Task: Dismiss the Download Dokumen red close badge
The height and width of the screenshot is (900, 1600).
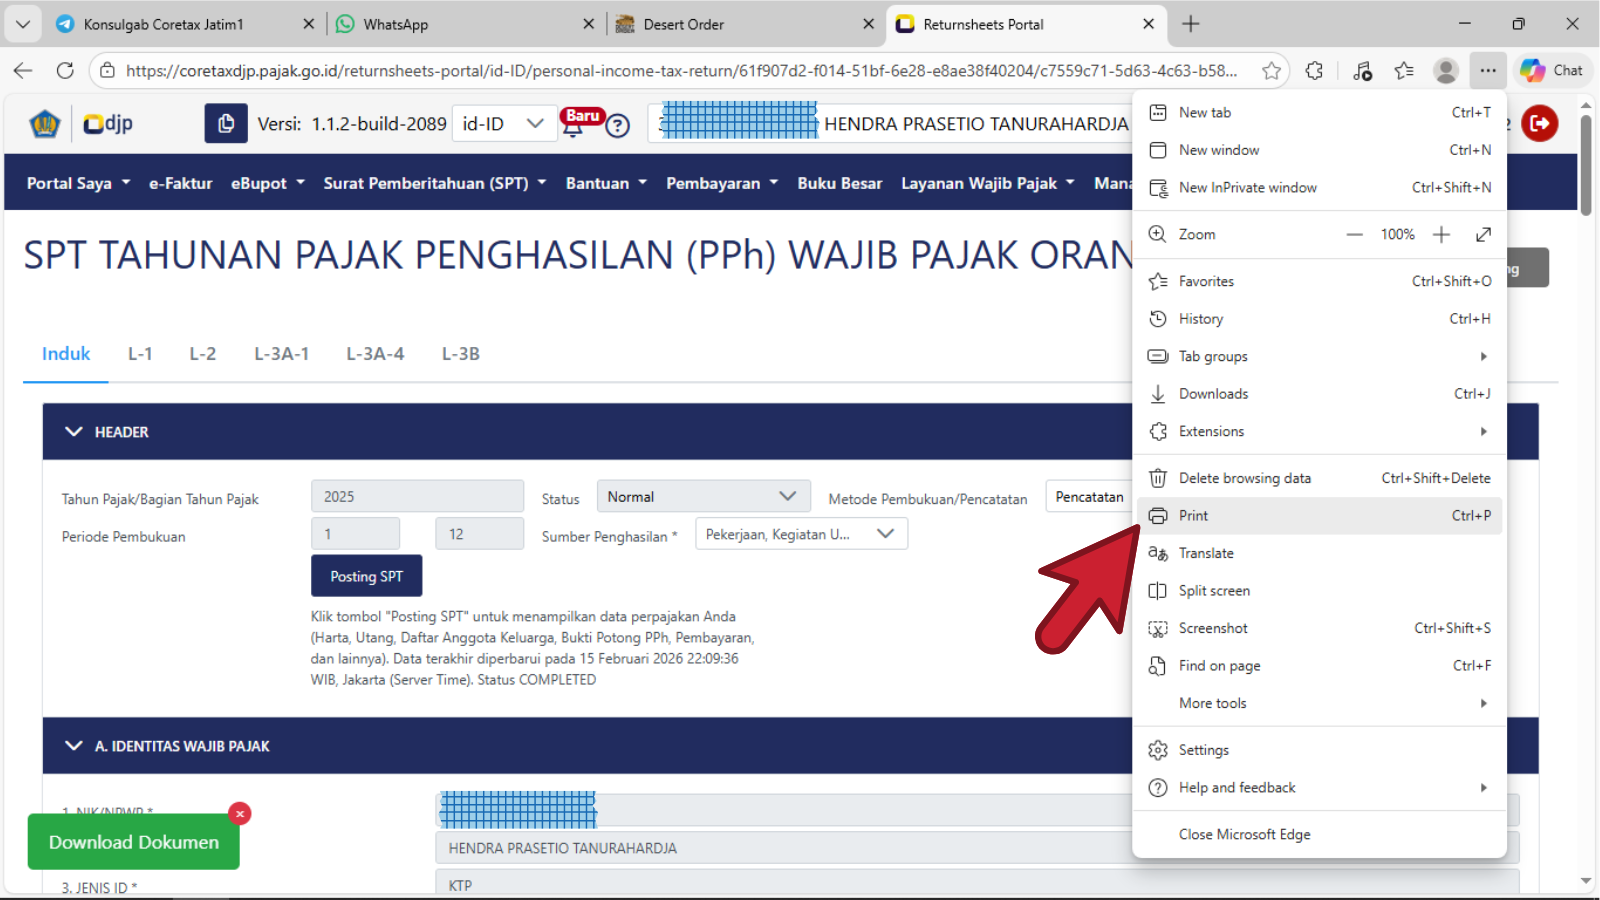Action: tap(239, 814)
